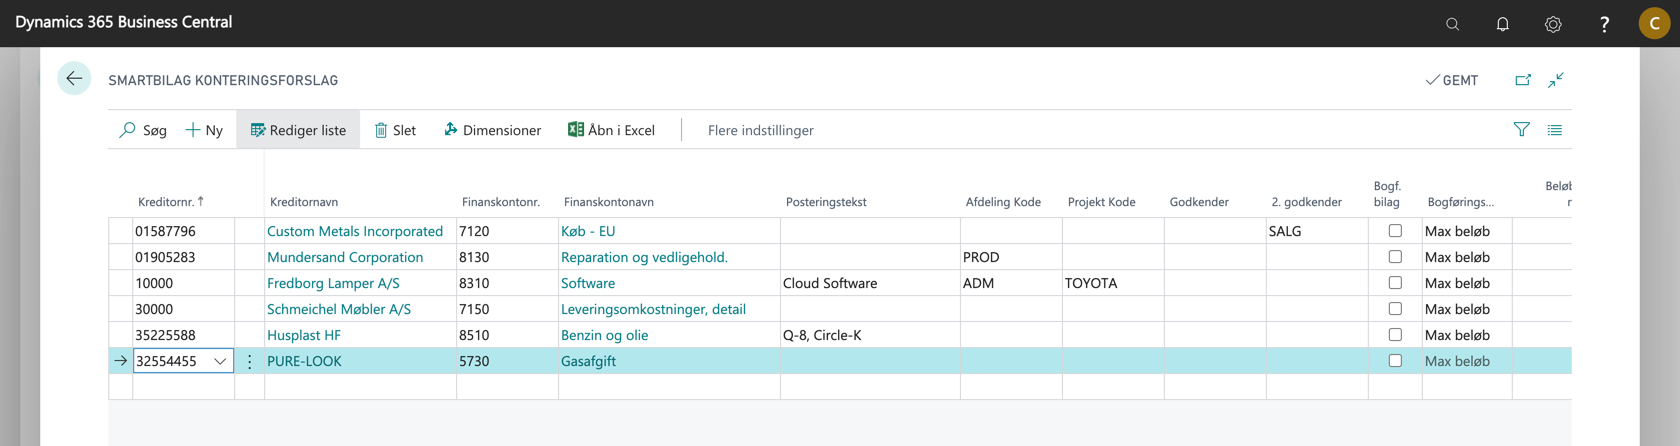
Task: Click Projekt Kode column header
Action: [1101, 201]
